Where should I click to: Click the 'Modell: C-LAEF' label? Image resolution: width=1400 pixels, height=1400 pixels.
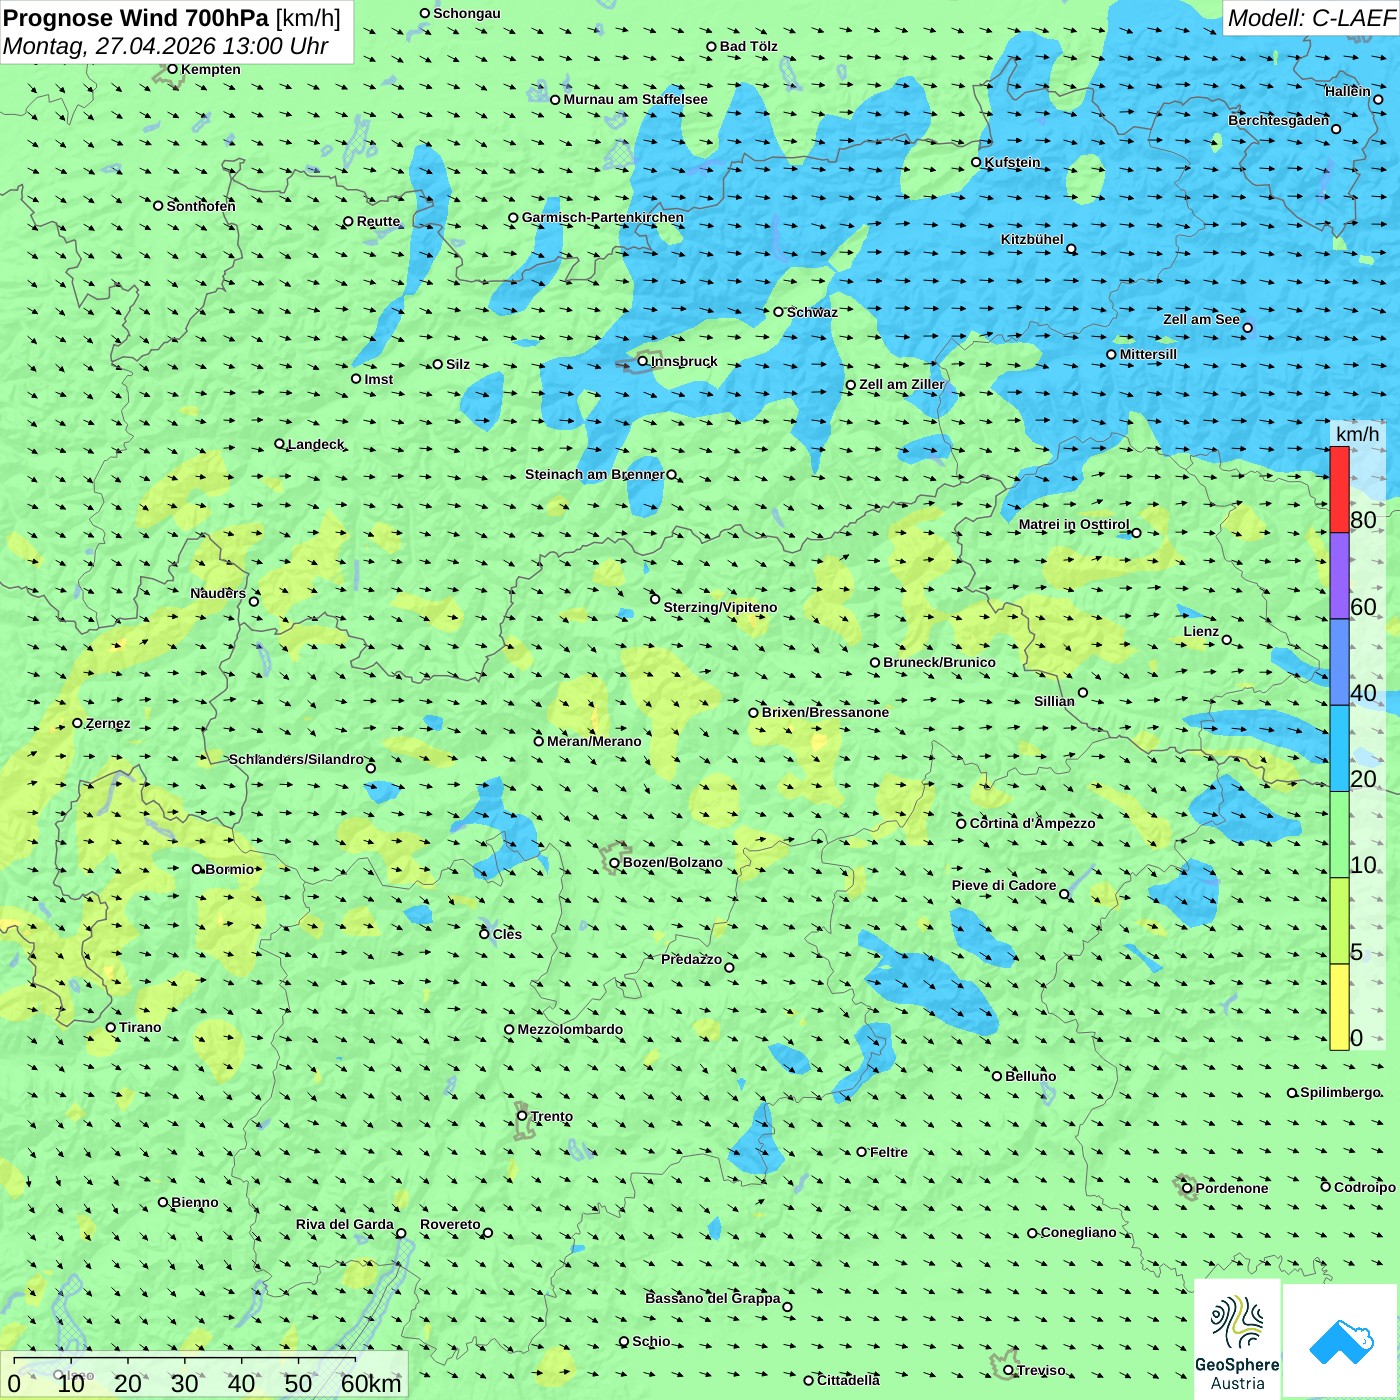[1311, 18]
